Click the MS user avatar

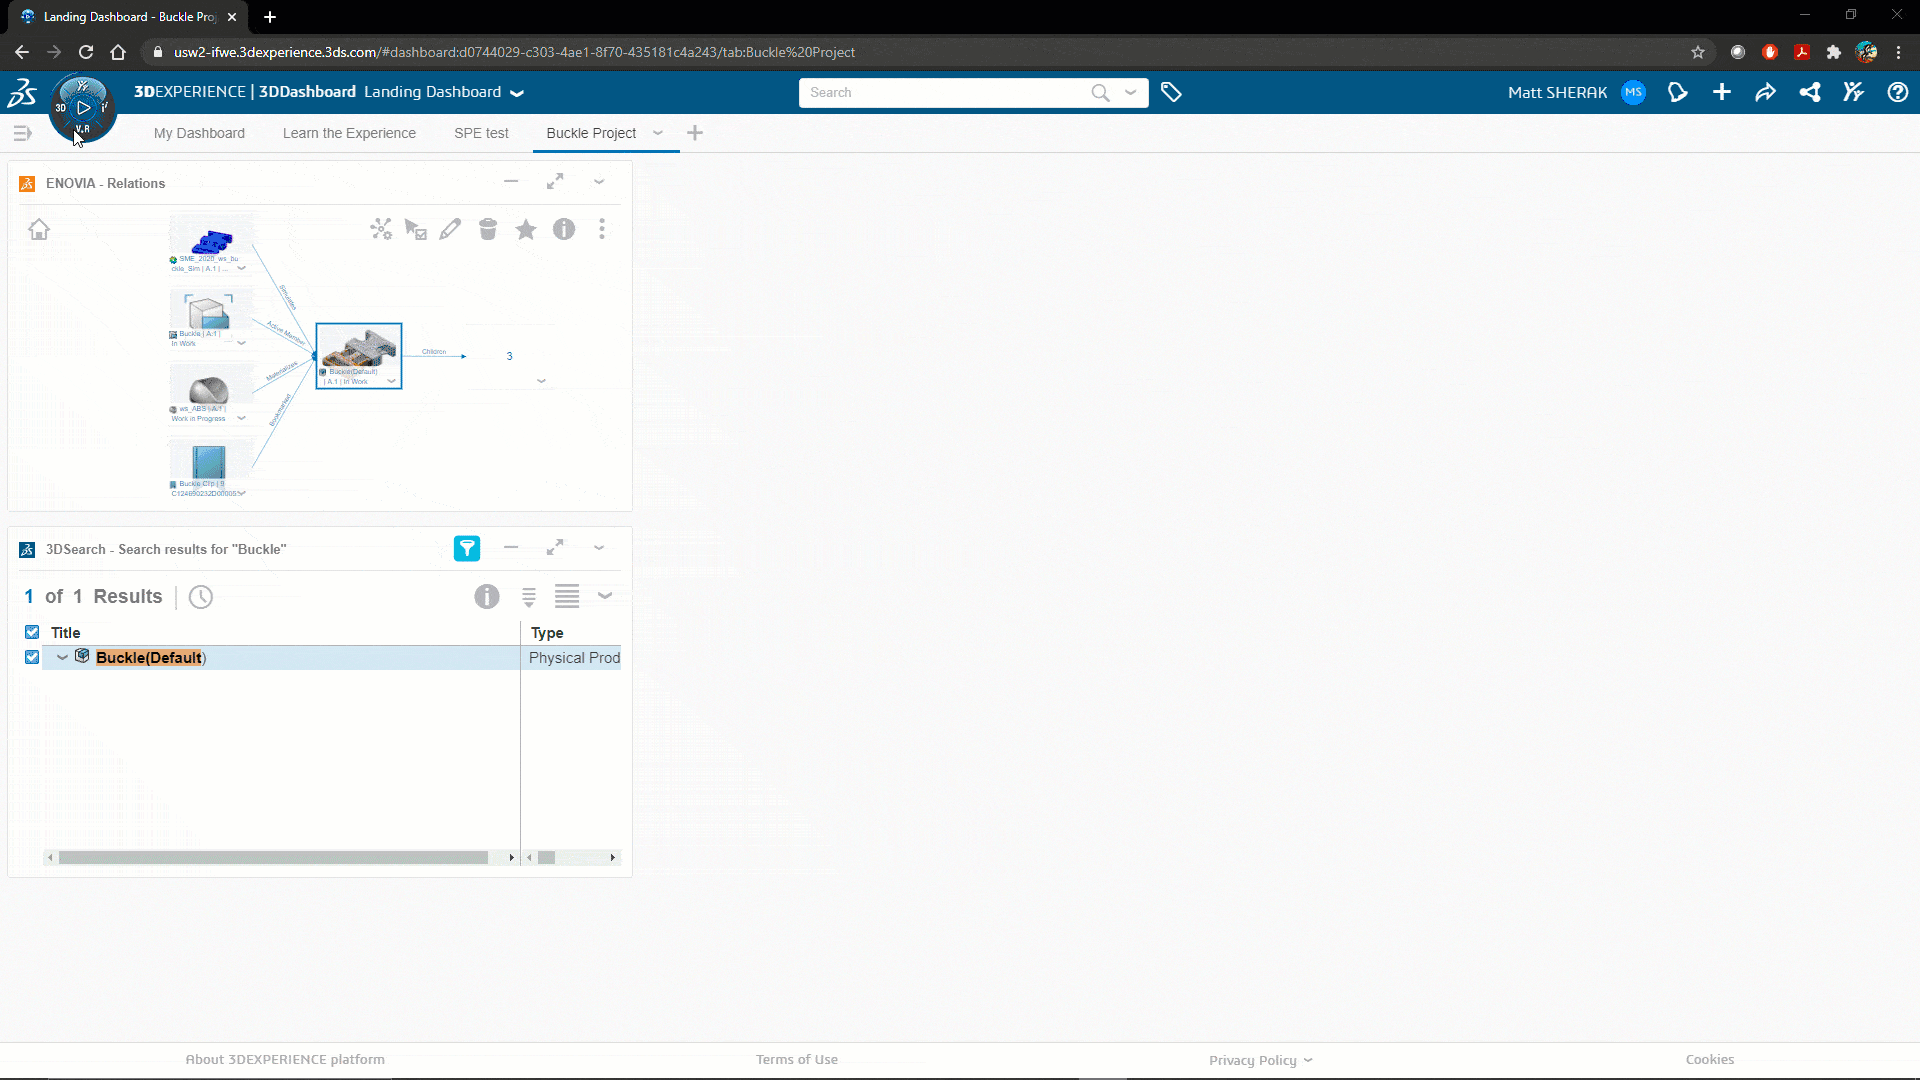[x=1633, y=92]
